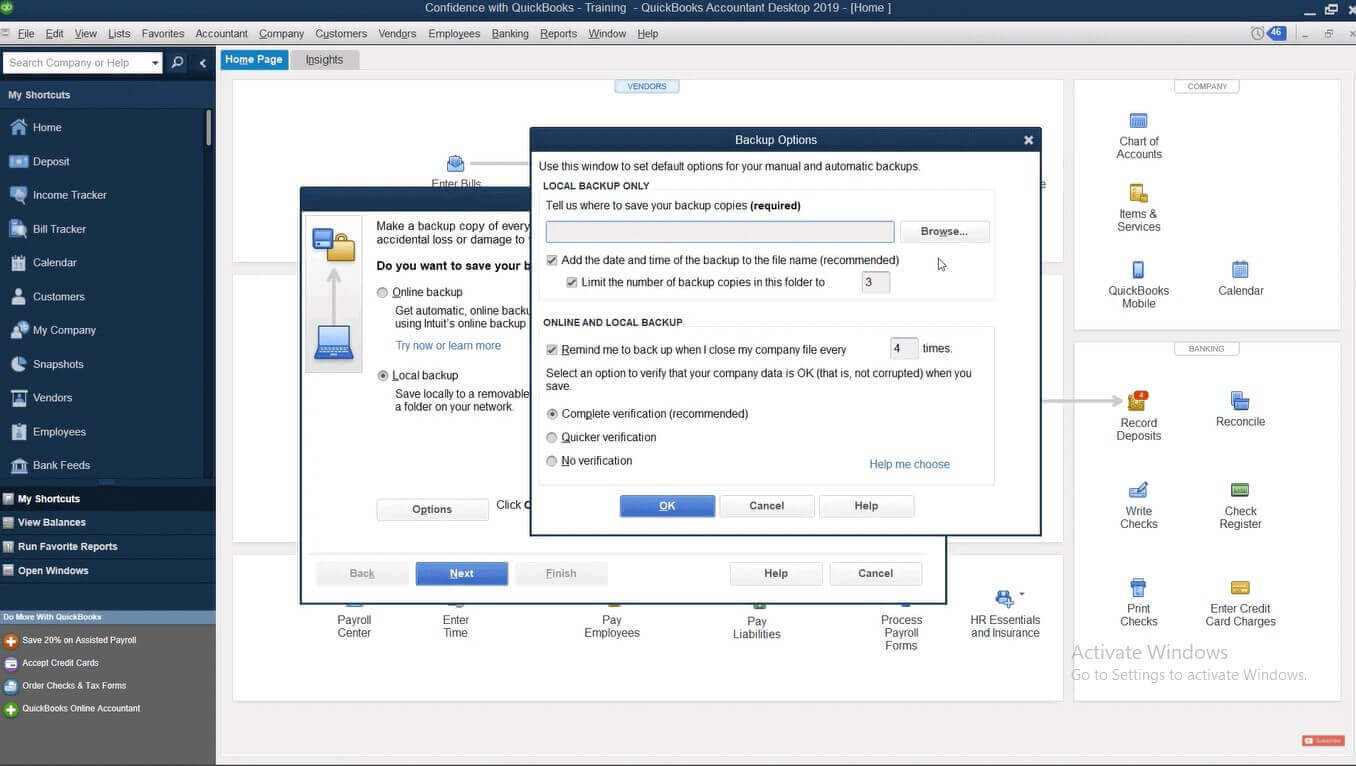This screenshot has height=766, width=1356.
Task: Open Bank Feeds shortcut
Action: (x=61, y=465)
